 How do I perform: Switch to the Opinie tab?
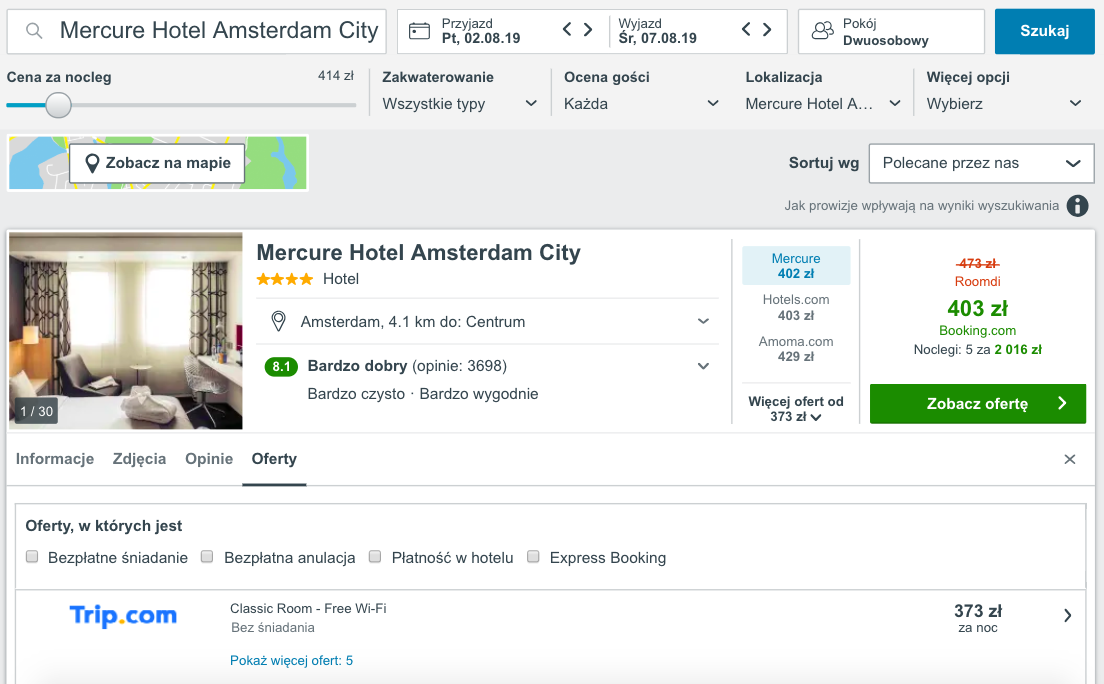(x=209, y=459)
